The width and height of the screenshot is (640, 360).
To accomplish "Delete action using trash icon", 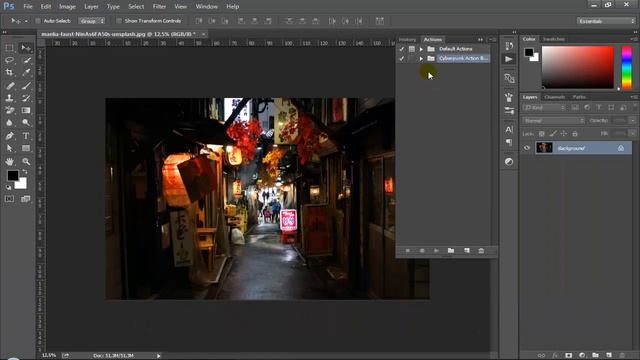I will [481, 251].
